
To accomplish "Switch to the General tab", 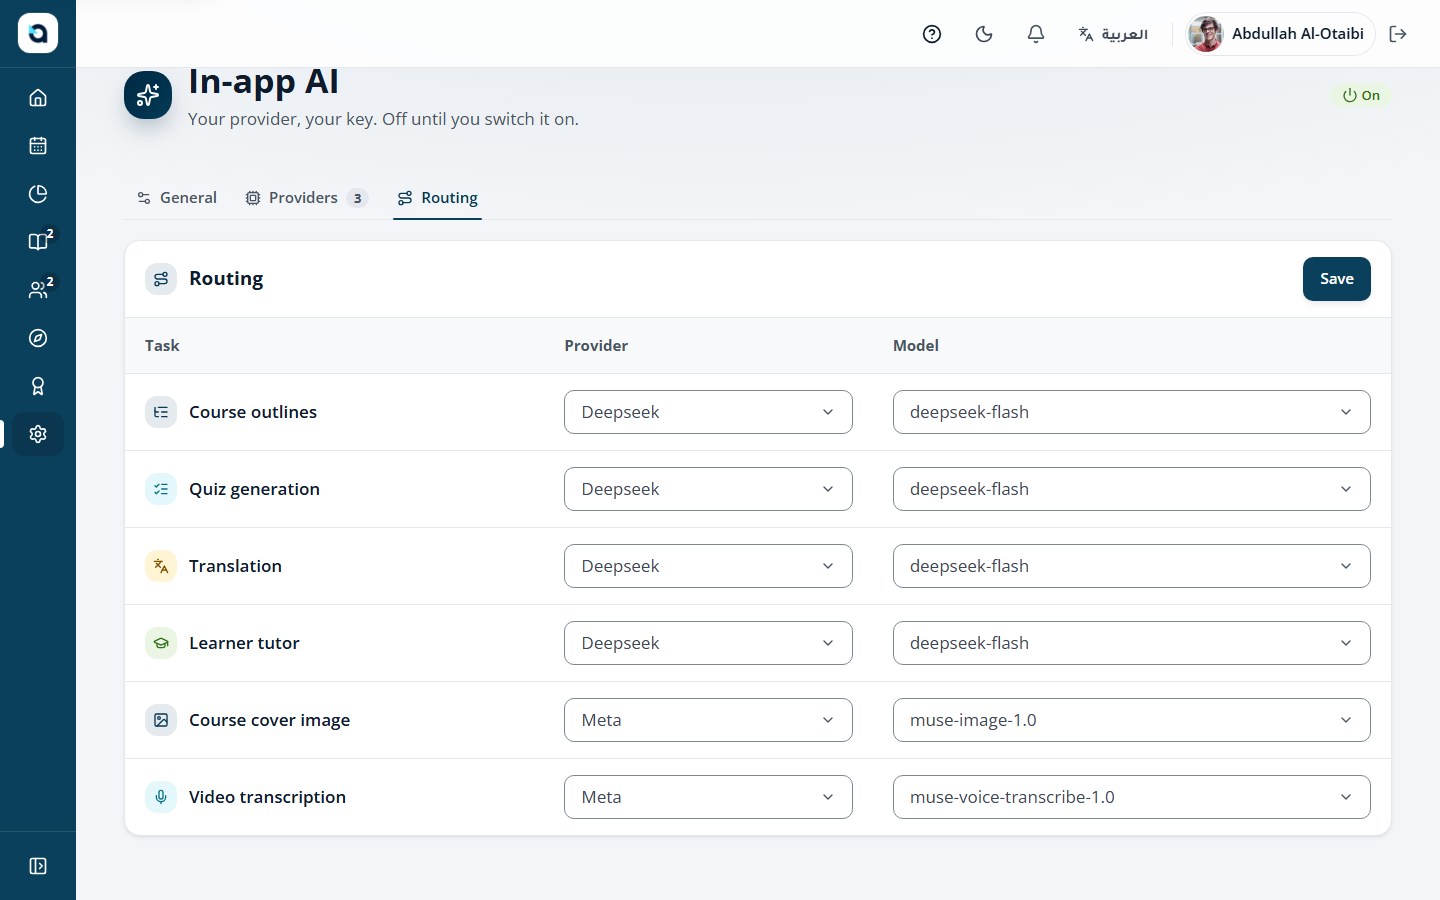I will point(177,198).
